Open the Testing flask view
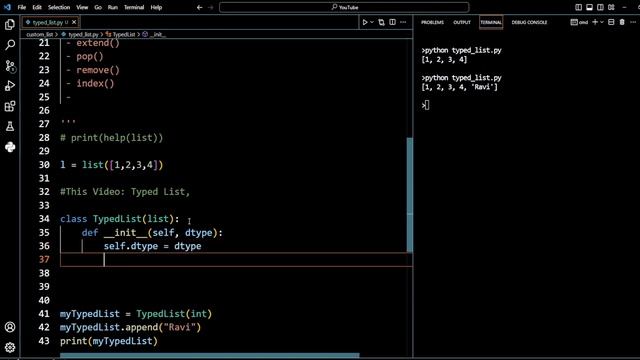The height and width of the screenshot is (360, 640). click(x=10, y=127)
